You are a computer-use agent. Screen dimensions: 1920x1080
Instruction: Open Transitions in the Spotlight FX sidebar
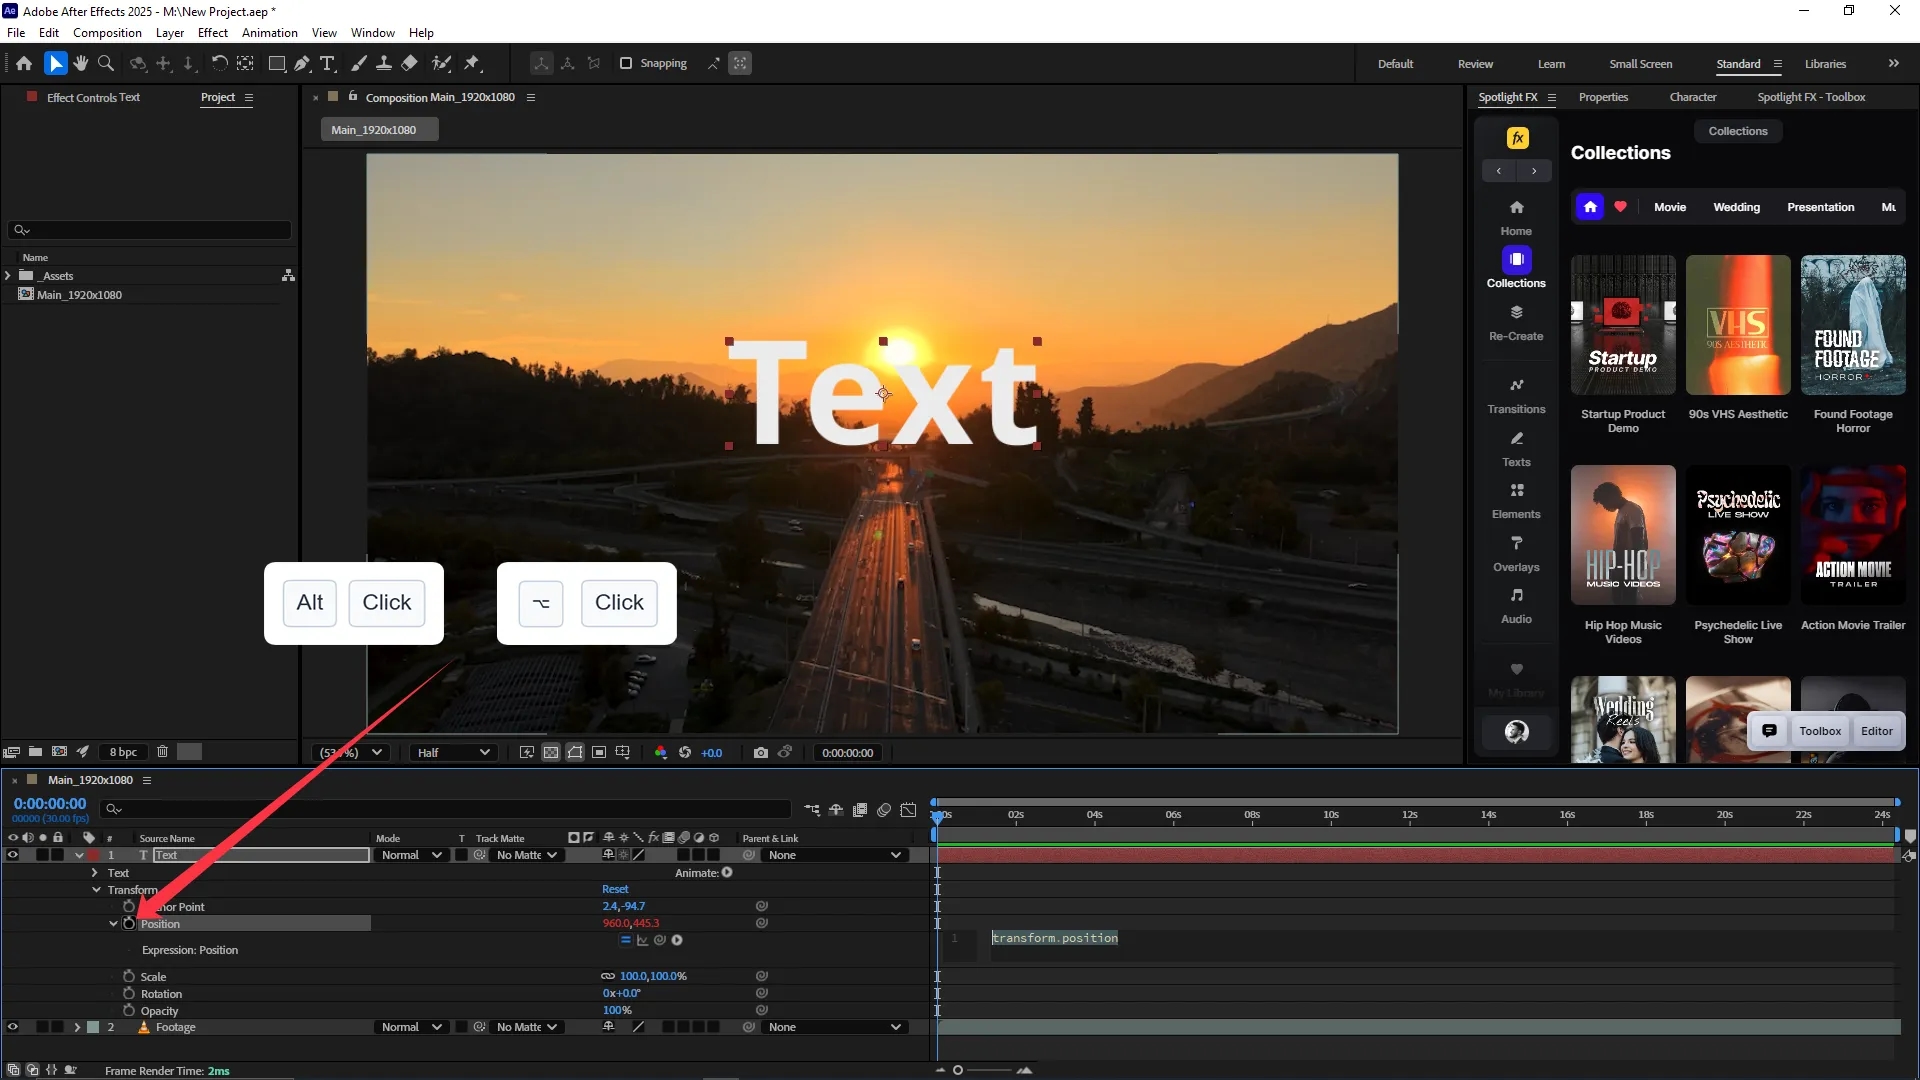(1516, 395)
